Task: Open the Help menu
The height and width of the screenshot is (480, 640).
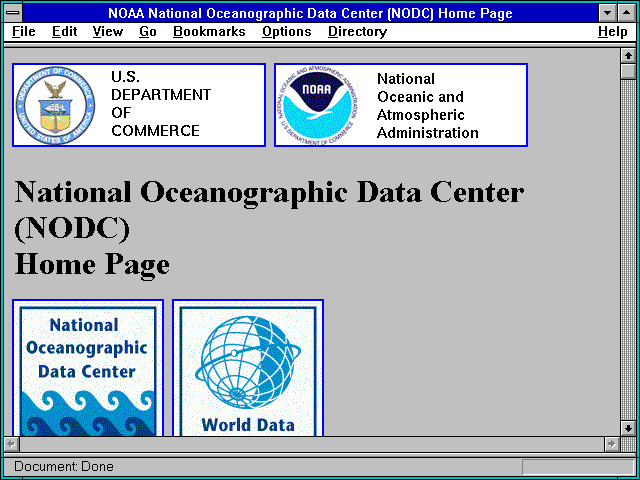Action: tap(613, 32)
